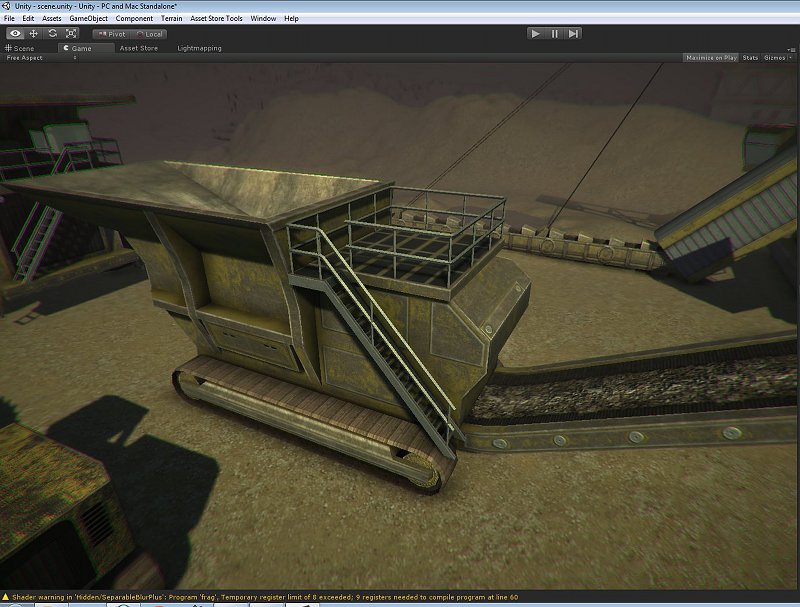Select the Rotate tool icon

click(x=53, y=34)
